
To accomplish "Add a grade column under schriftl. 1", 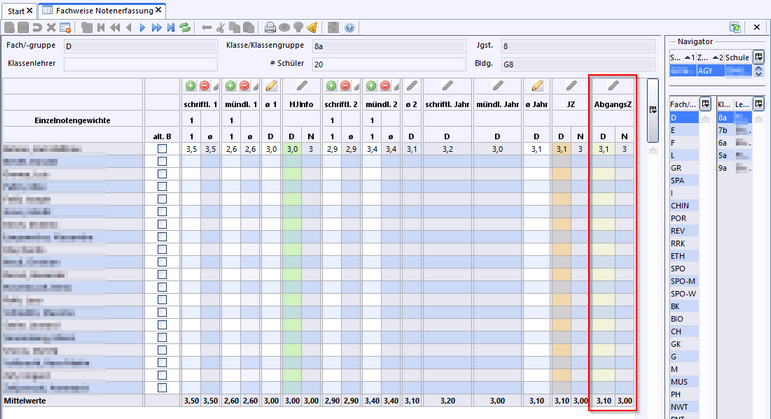I will click(x=189, y=87).
